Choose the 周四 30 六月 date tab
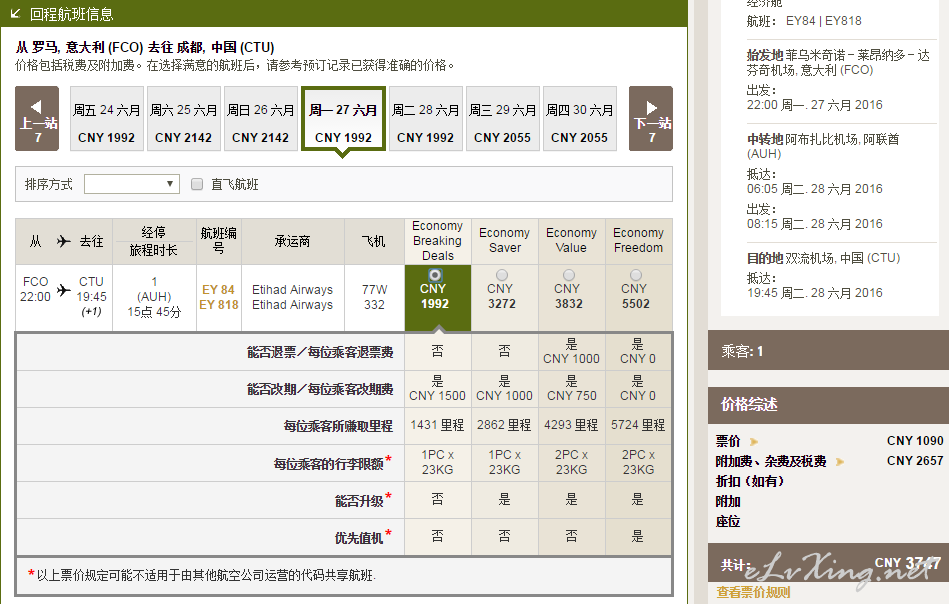Viewport: 949px width, 604px height. point(579,119)
